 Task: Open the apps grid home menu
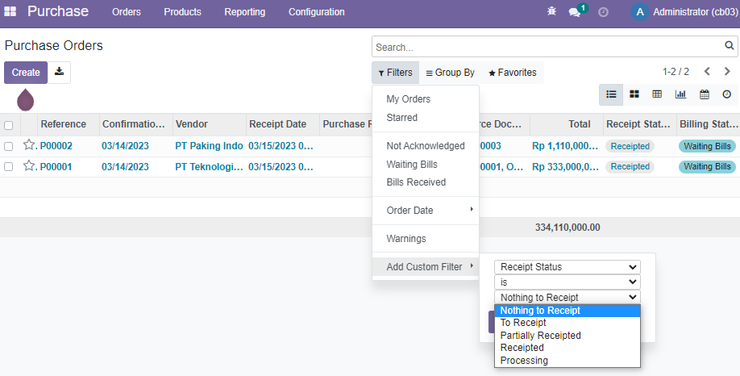(10, 11)
